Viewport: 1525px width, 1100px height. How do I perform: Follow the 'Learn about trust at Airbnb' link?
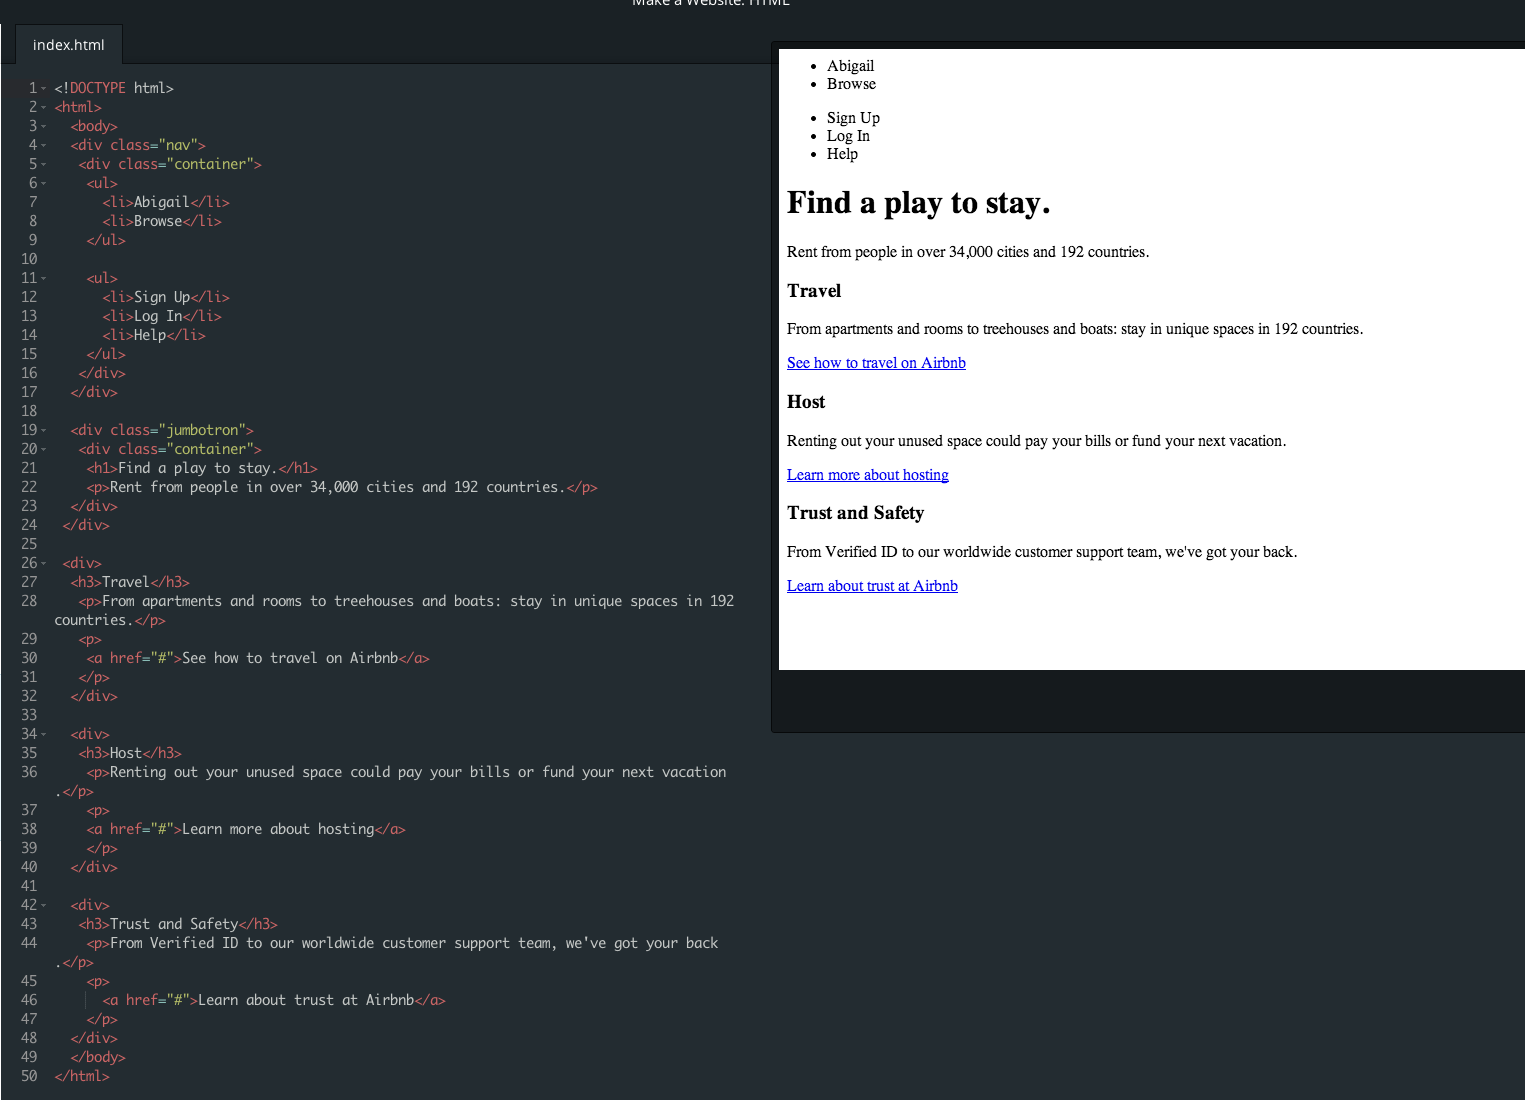(x=872, y=586)
